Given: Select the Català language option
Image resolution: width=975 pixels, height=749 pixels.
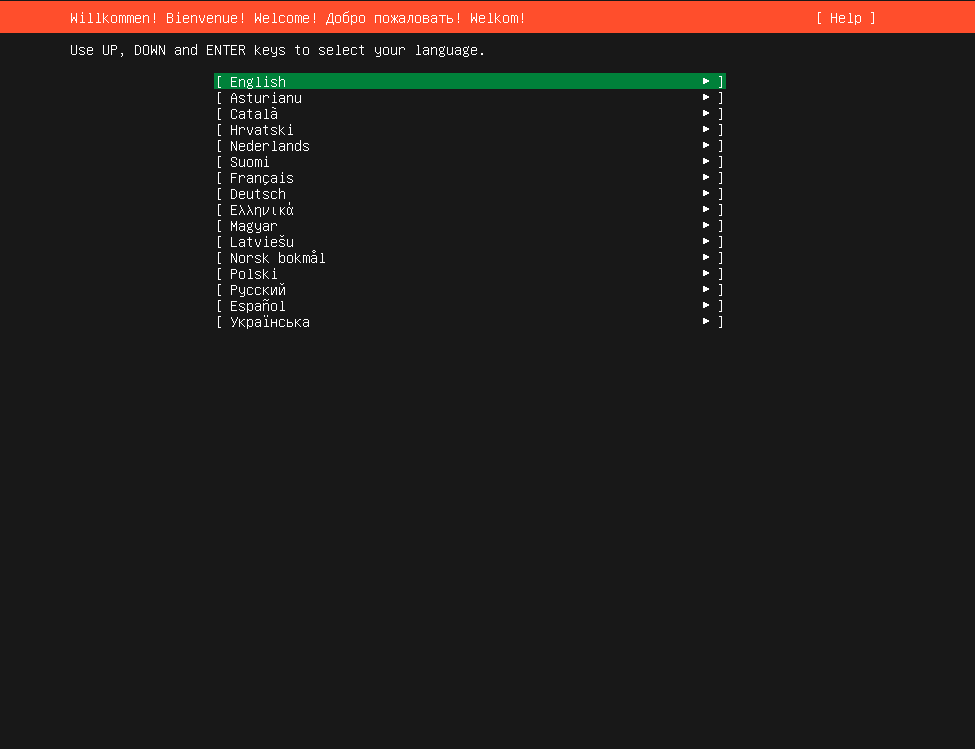Looking at the screenshot, I should pyautogui.click(x=254, y=114).
